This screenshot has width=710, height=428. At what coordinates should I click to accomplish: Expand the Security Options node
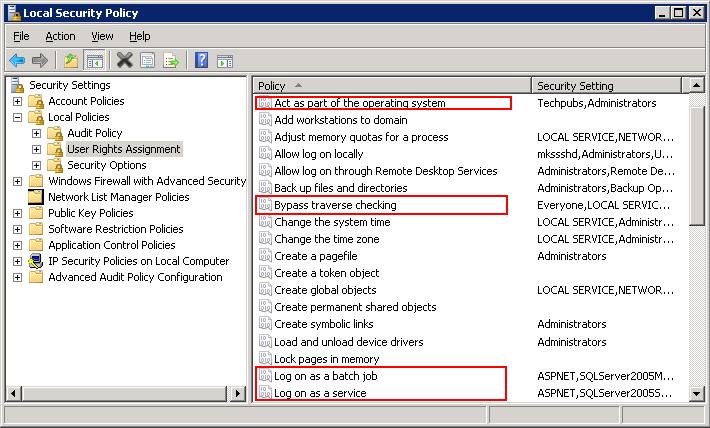36,165
